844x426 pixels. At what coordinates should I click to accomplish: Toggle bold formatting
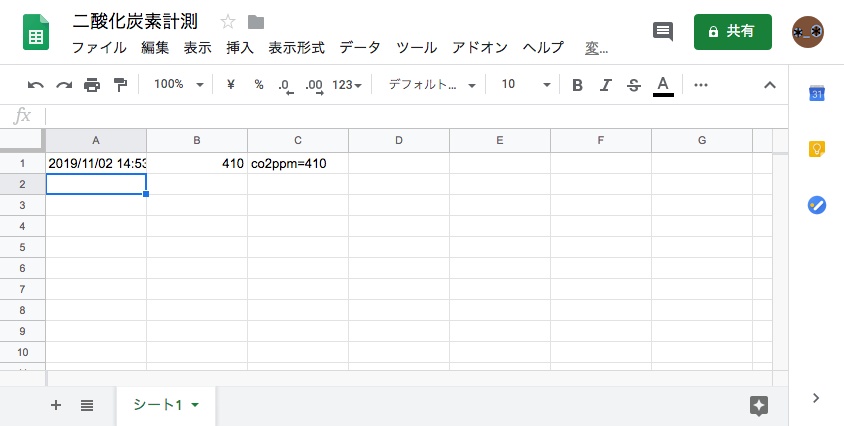coord(577,85)
